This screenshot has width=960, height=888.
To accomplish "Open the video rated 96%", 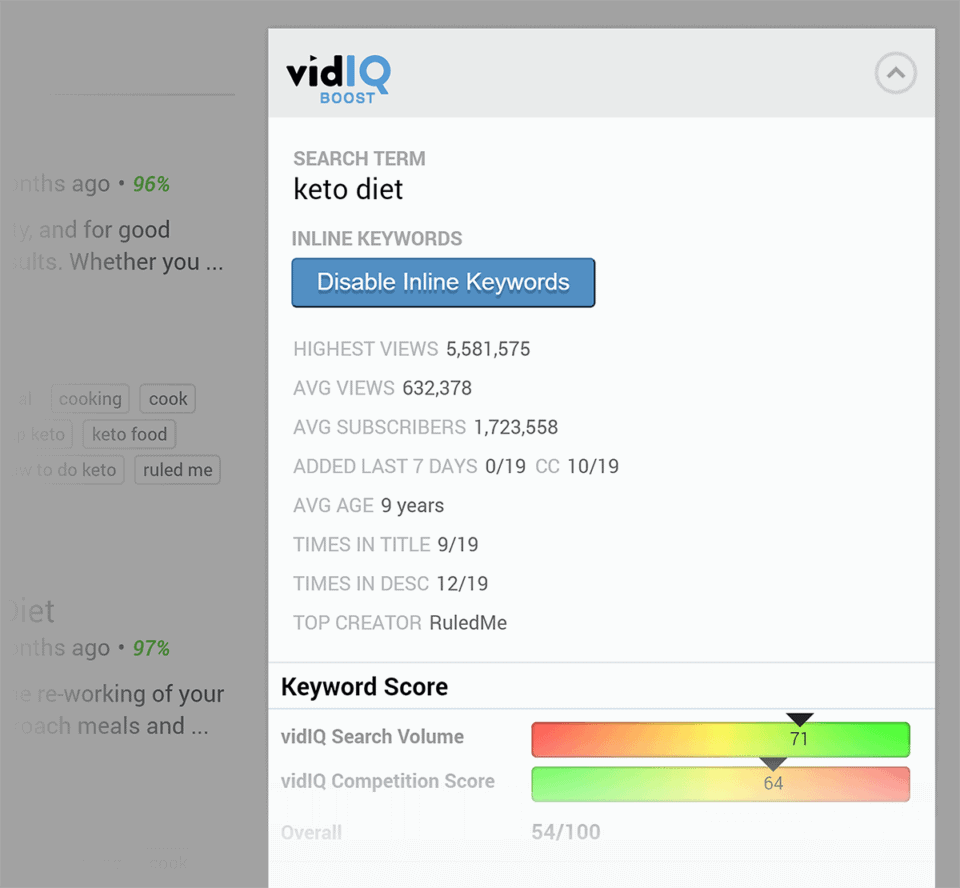I will (x=151, y=184).
